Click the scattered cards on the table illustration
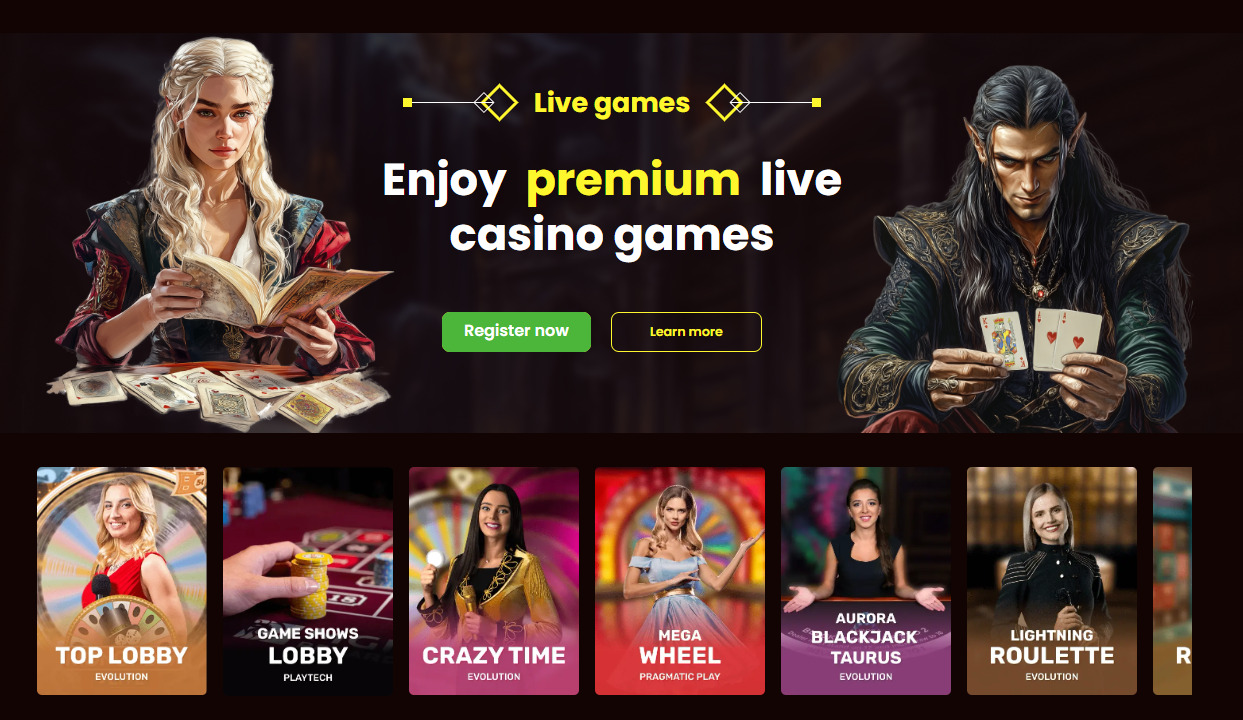 point(220,395)
